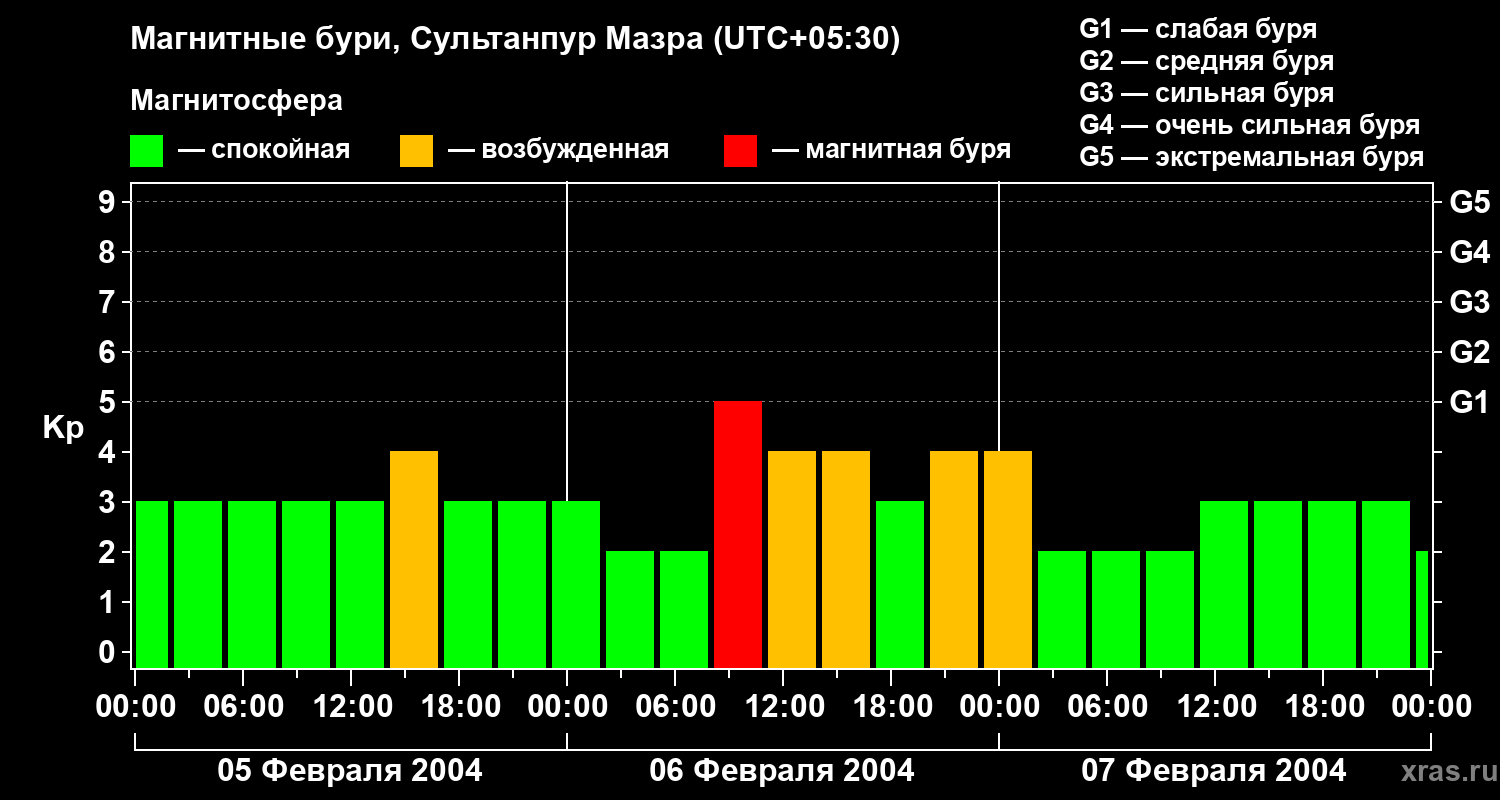Click the '06 Февраля 2004' date label
The height and width of the screenshot is (800, 1500).
point(782,771)
